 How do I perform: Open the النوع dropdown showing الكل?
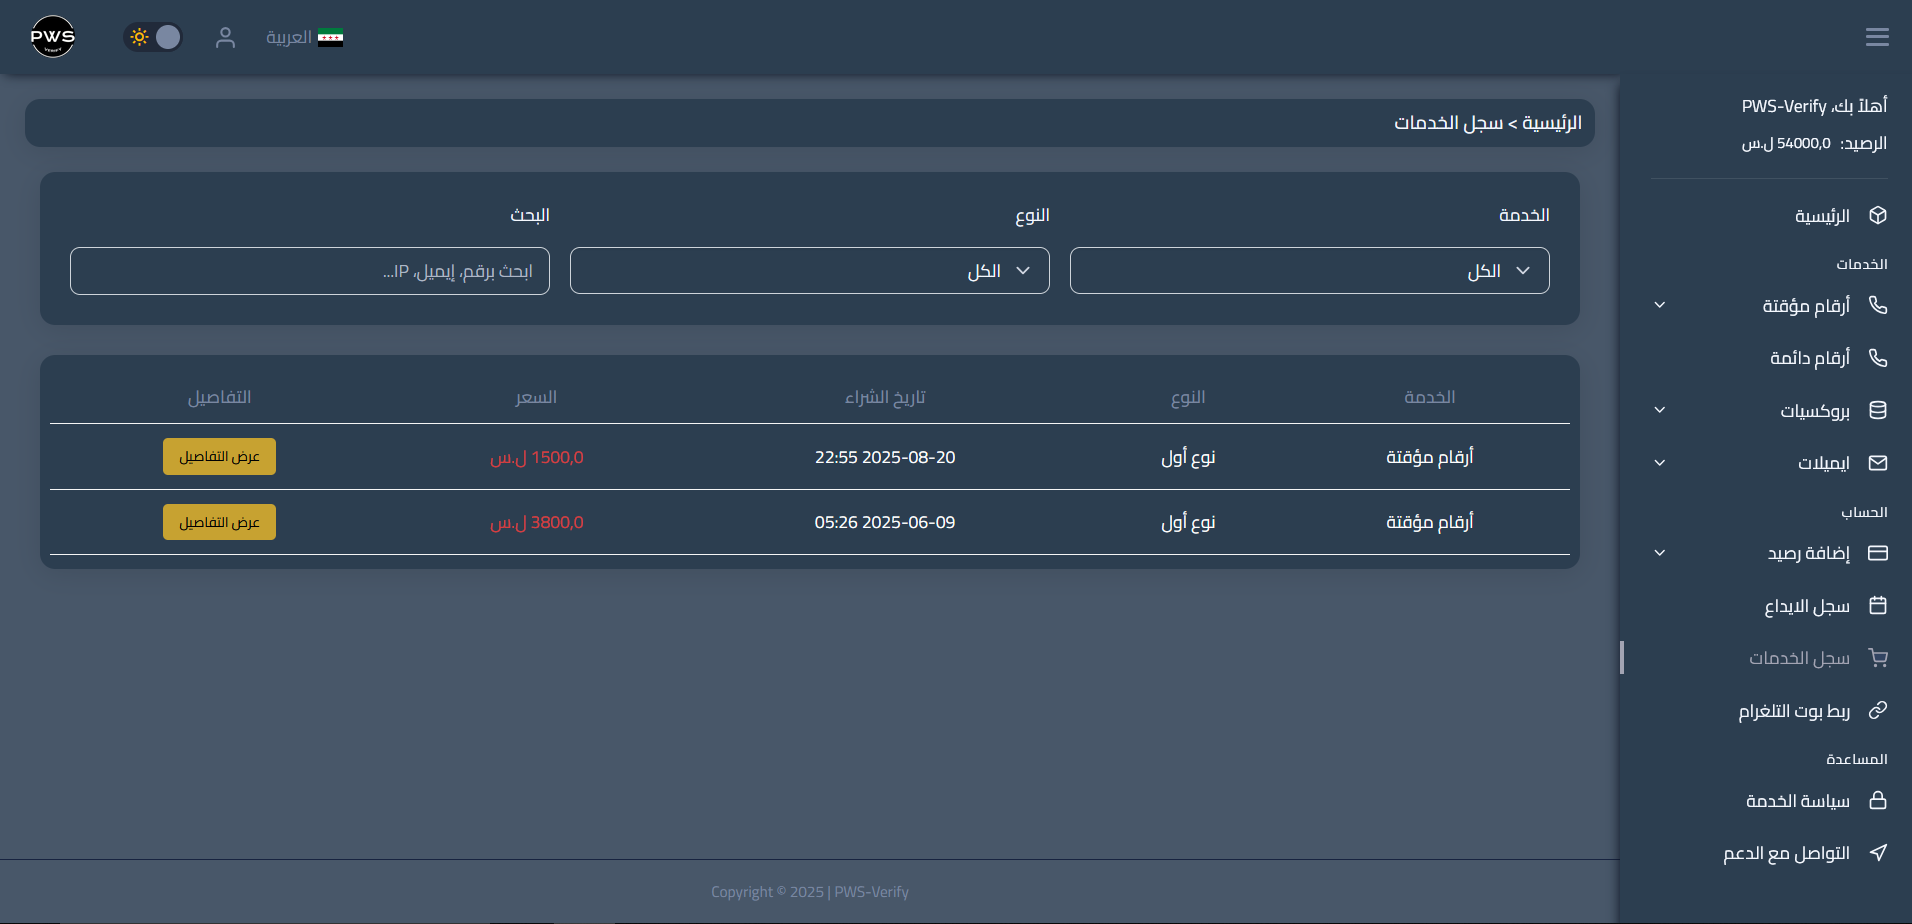(809, 270)
